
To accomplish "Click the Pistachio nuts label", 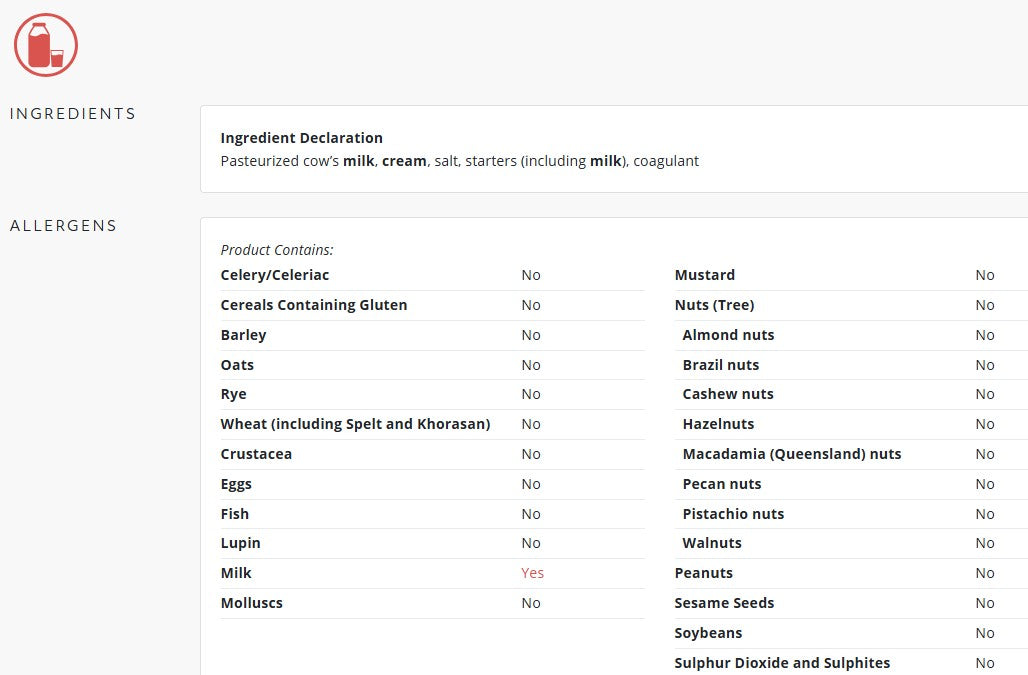I will tap(733, 514).
